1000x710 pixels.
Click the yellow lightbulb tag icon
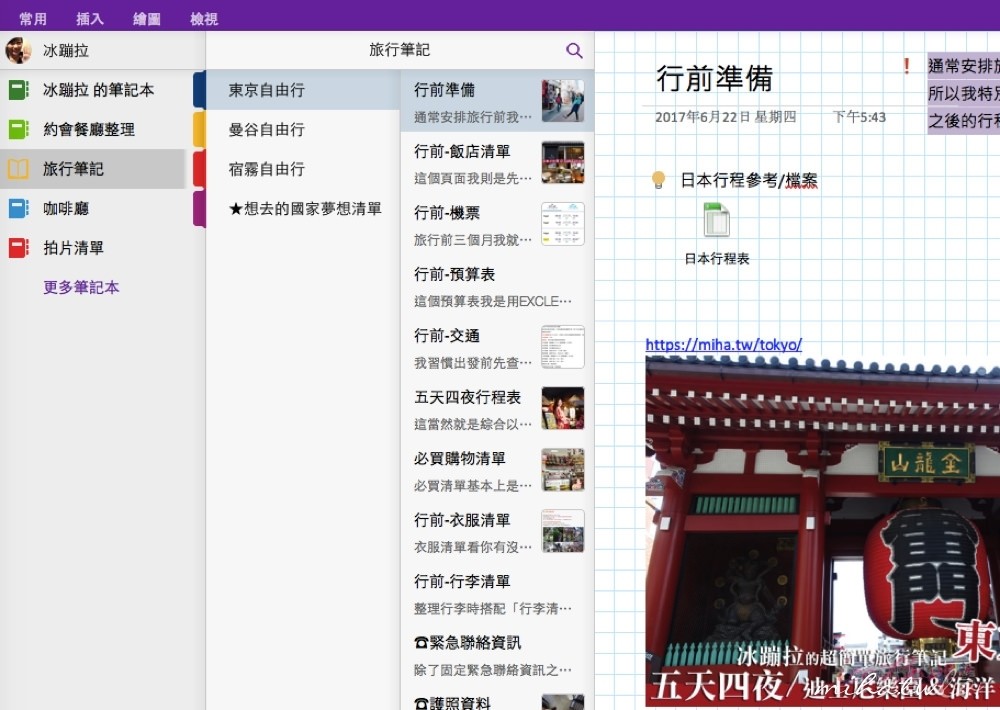658,181
